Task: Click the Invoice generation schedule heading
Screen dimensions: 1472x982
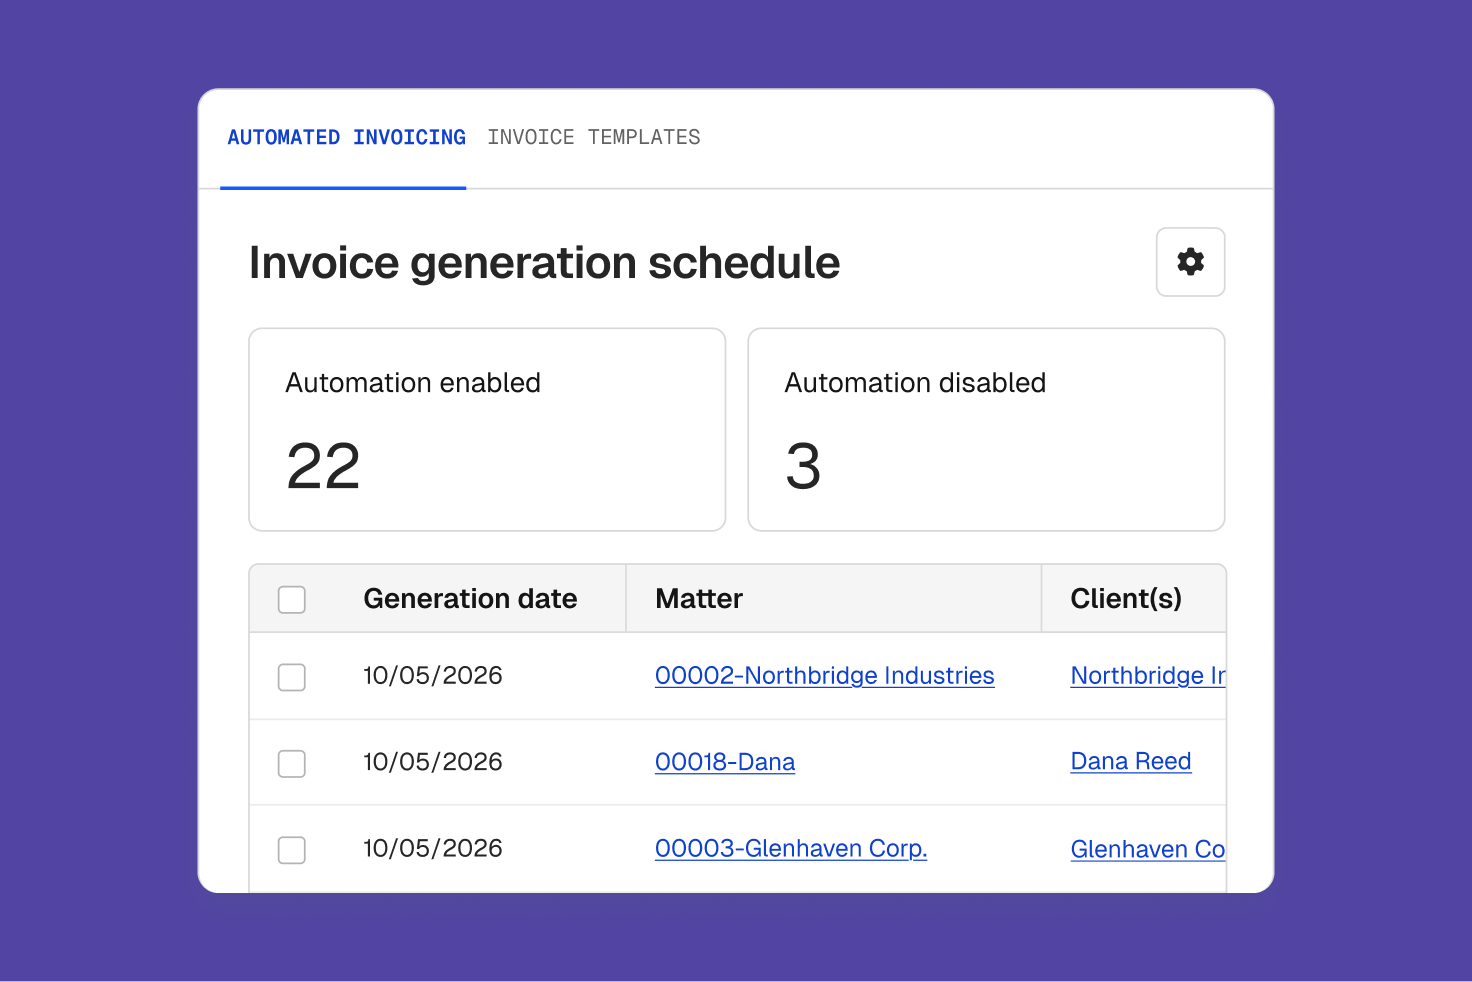Action: [x=544, y=263]
